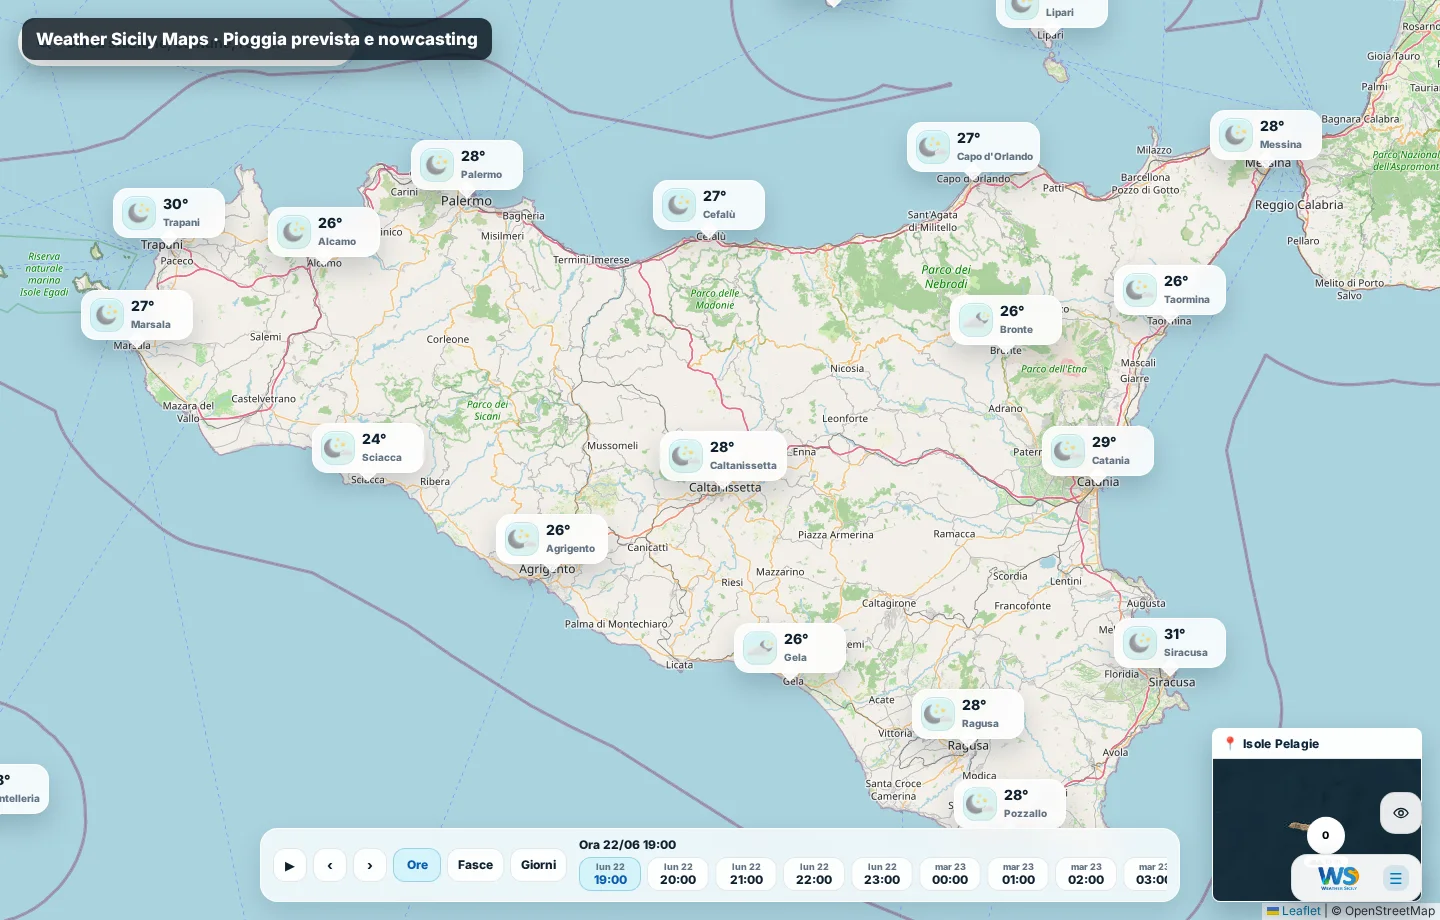The image size is (1440, 920).
Task: Click the Isole Pelagie inset header
Action: click(x=1317, y=744)
